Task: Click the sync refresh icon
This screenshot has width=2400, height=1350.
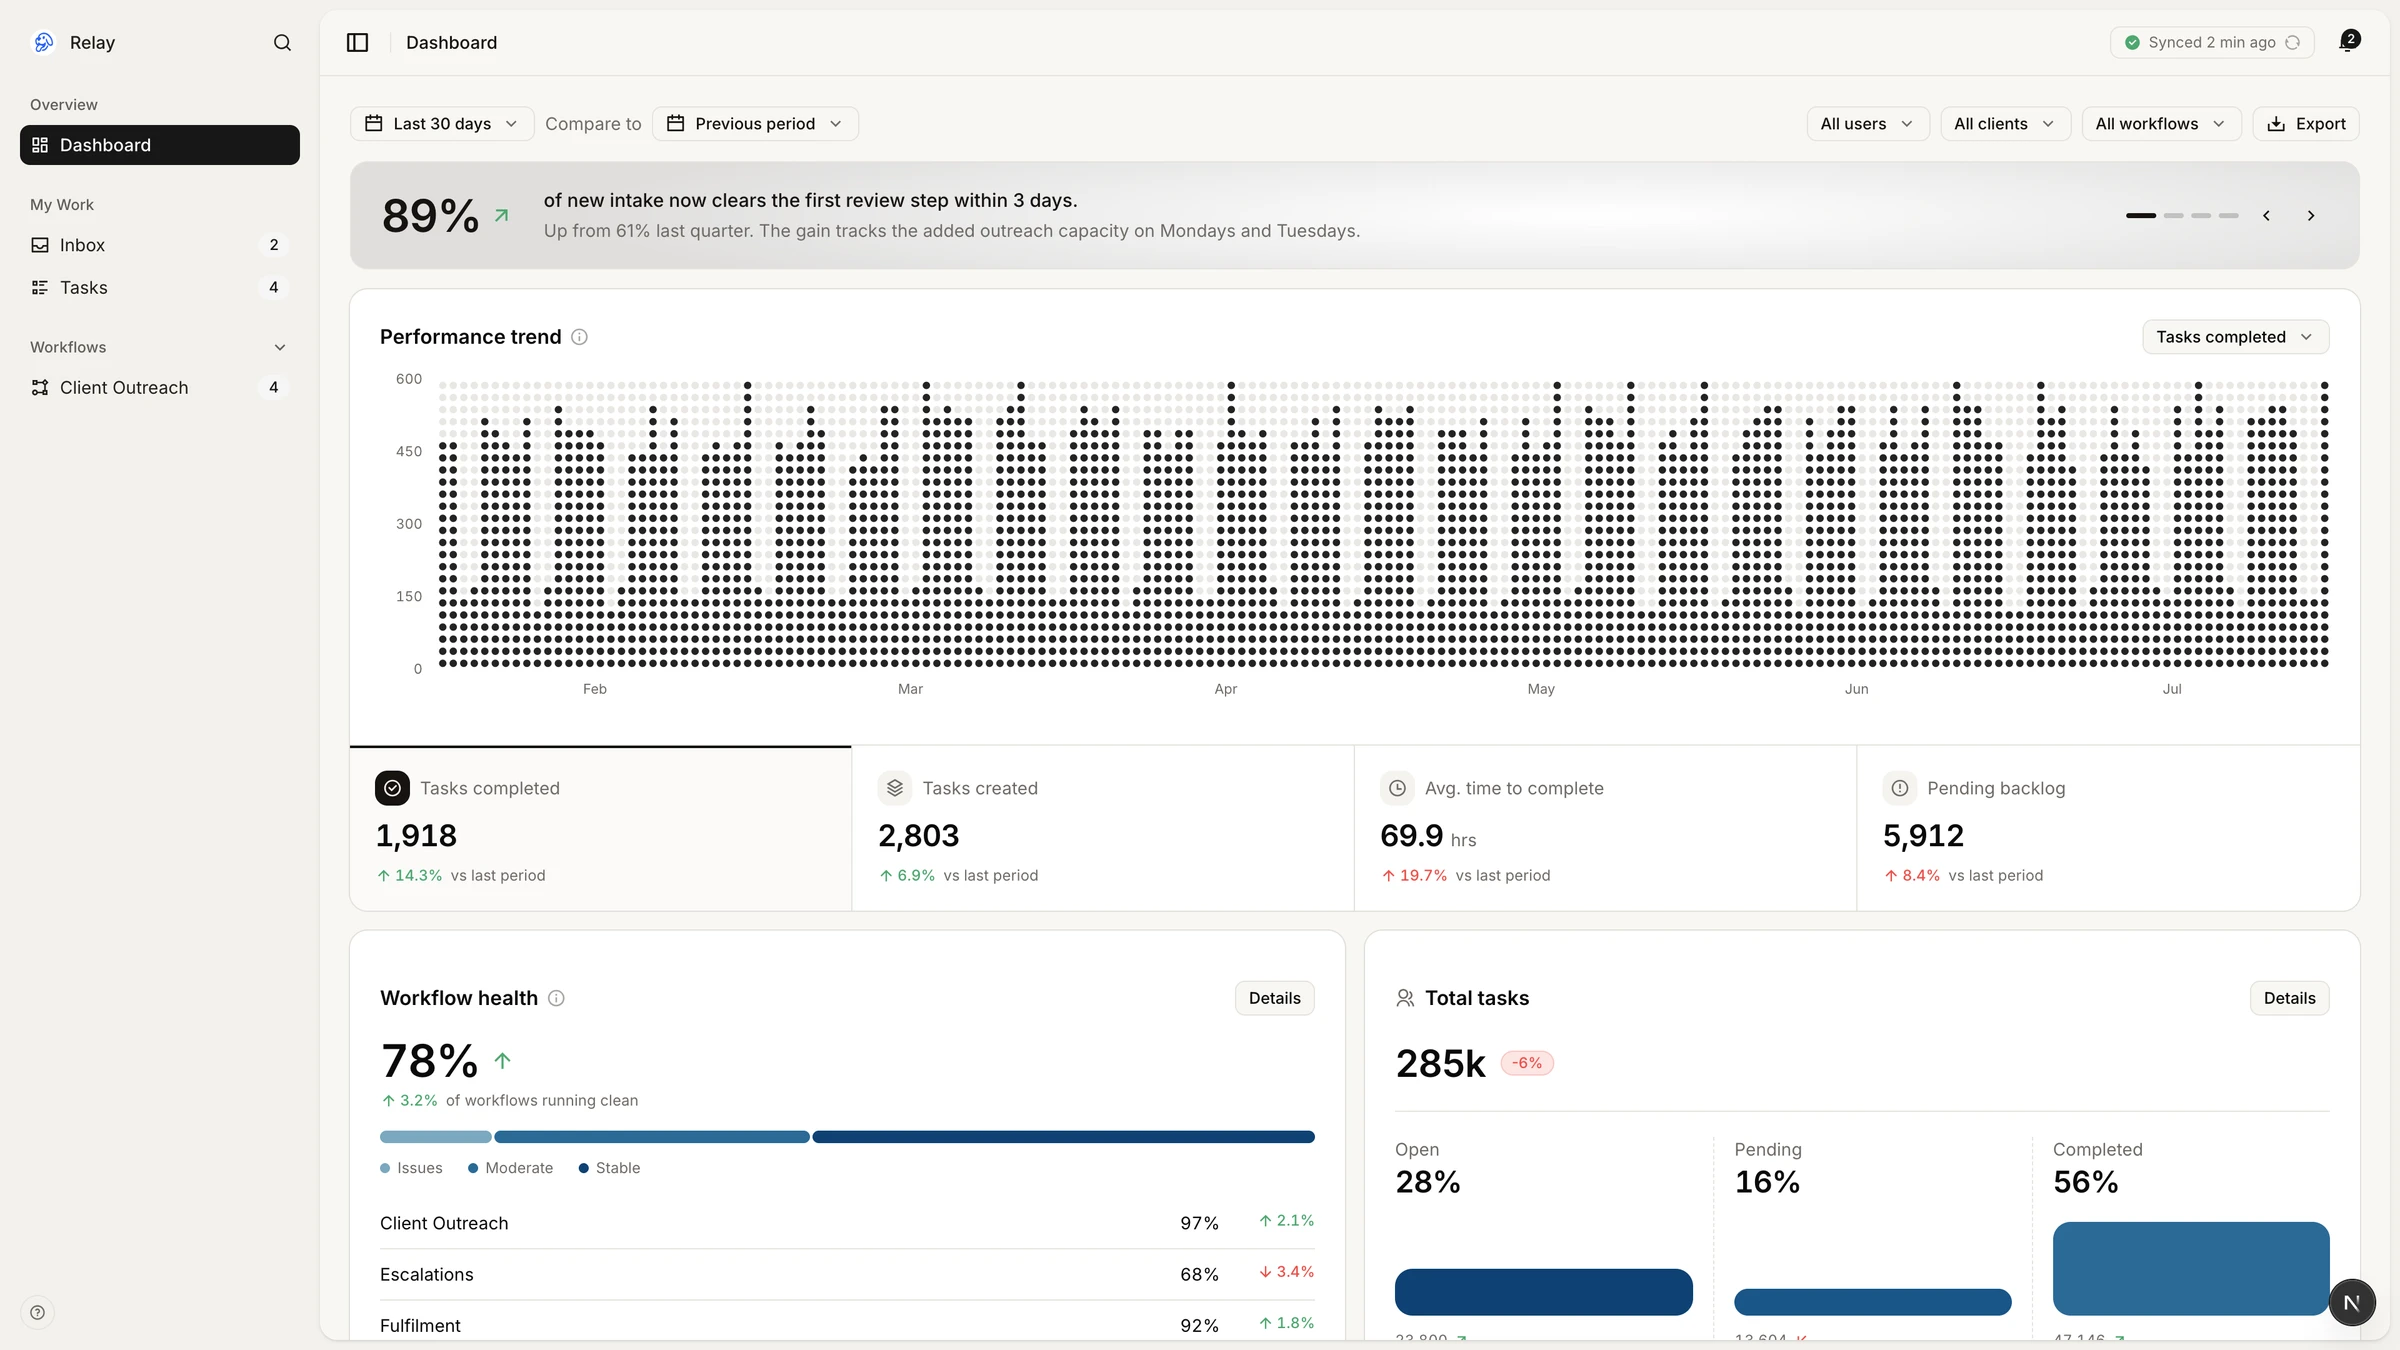Action: (x=2293, y=42)
